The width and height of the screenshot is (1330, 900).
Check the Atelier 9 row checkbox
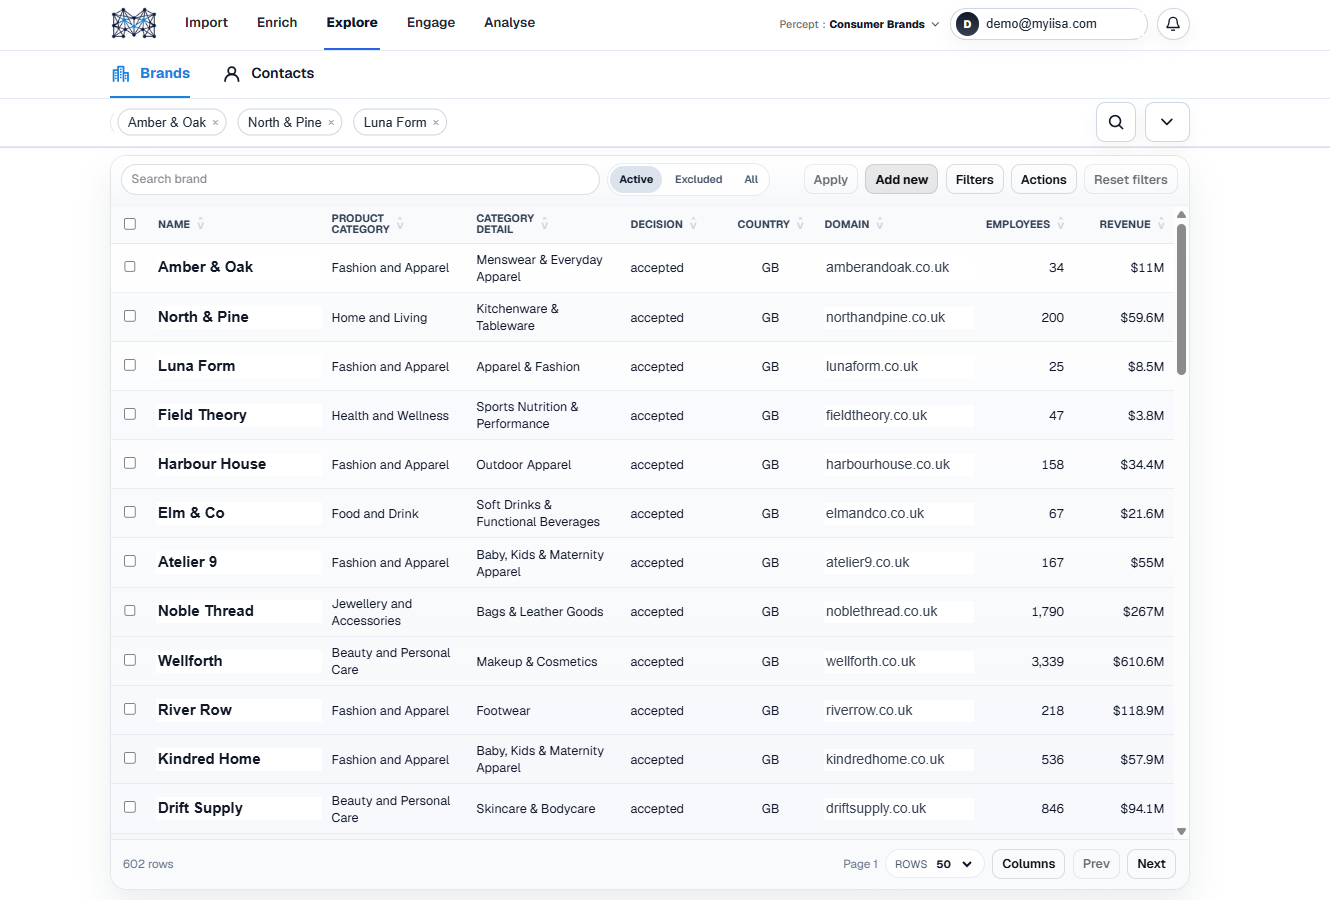coord(130,561)
